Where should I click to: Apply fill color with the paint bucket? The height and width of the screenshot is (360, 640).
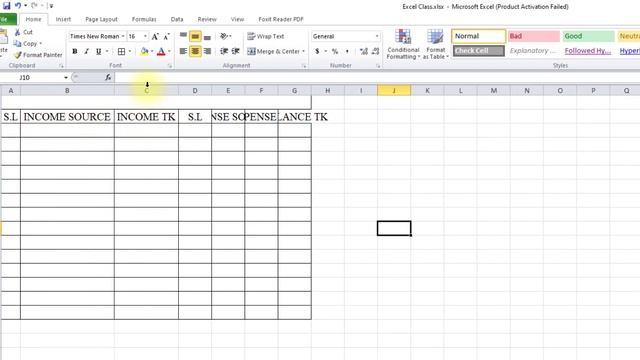[144, 51]
